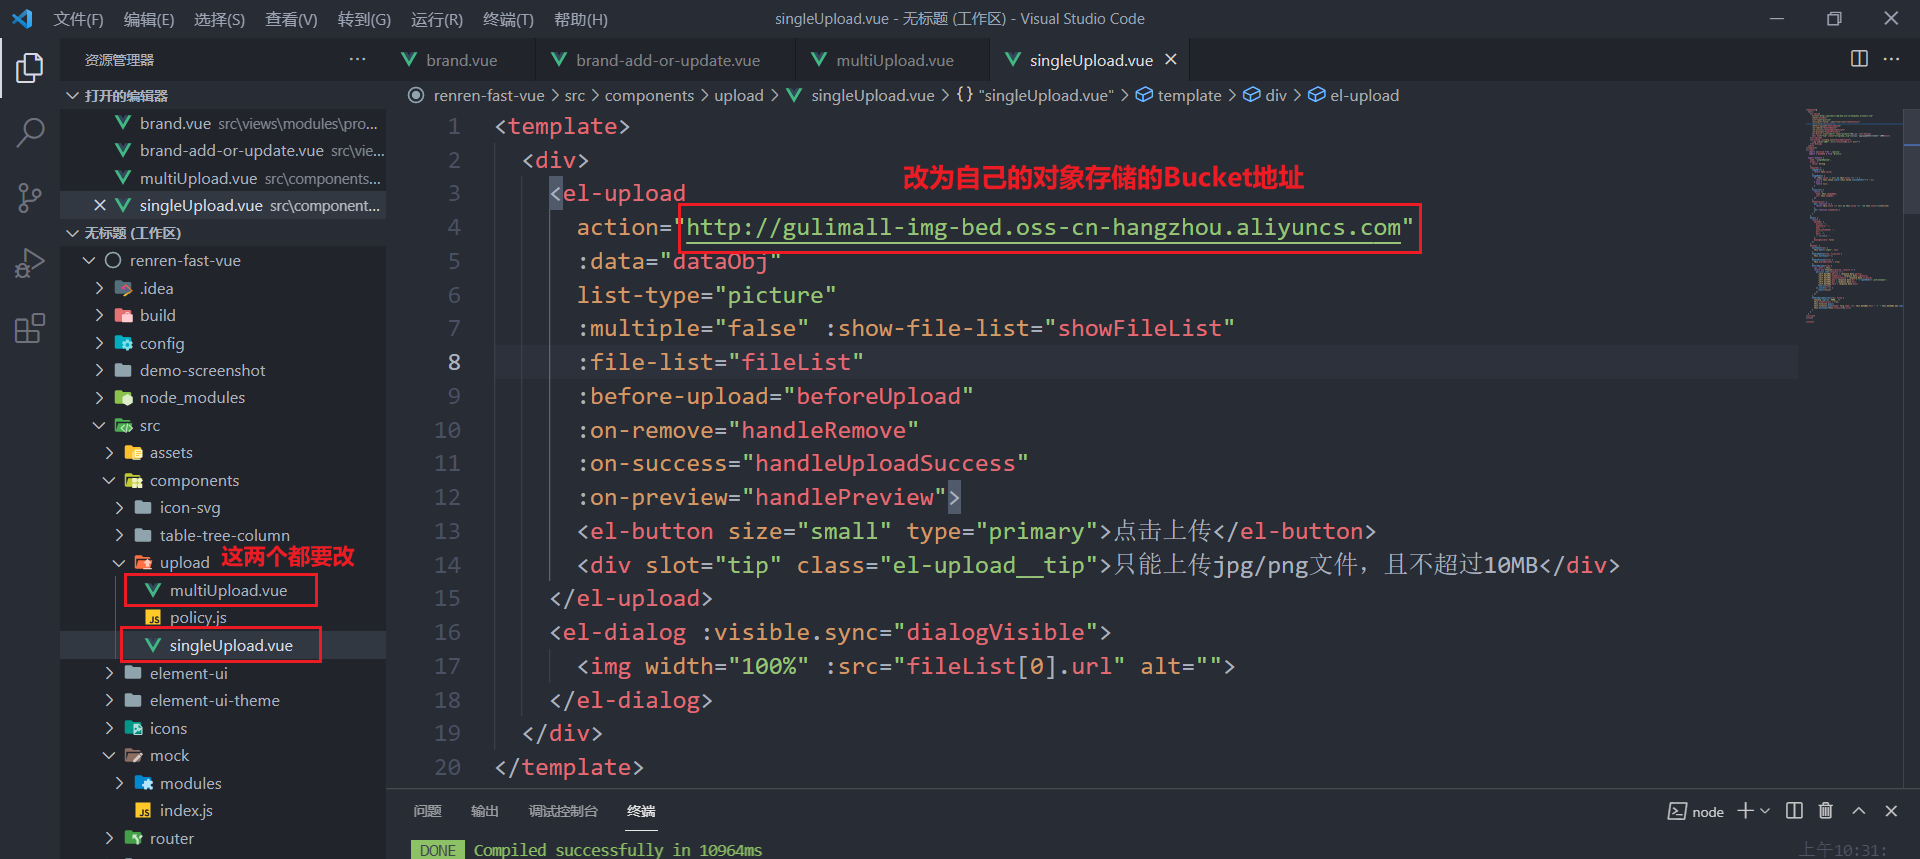Switch to the 输出 panel tab
Viewport: 1920px width, 859px height.
point(485,811)
